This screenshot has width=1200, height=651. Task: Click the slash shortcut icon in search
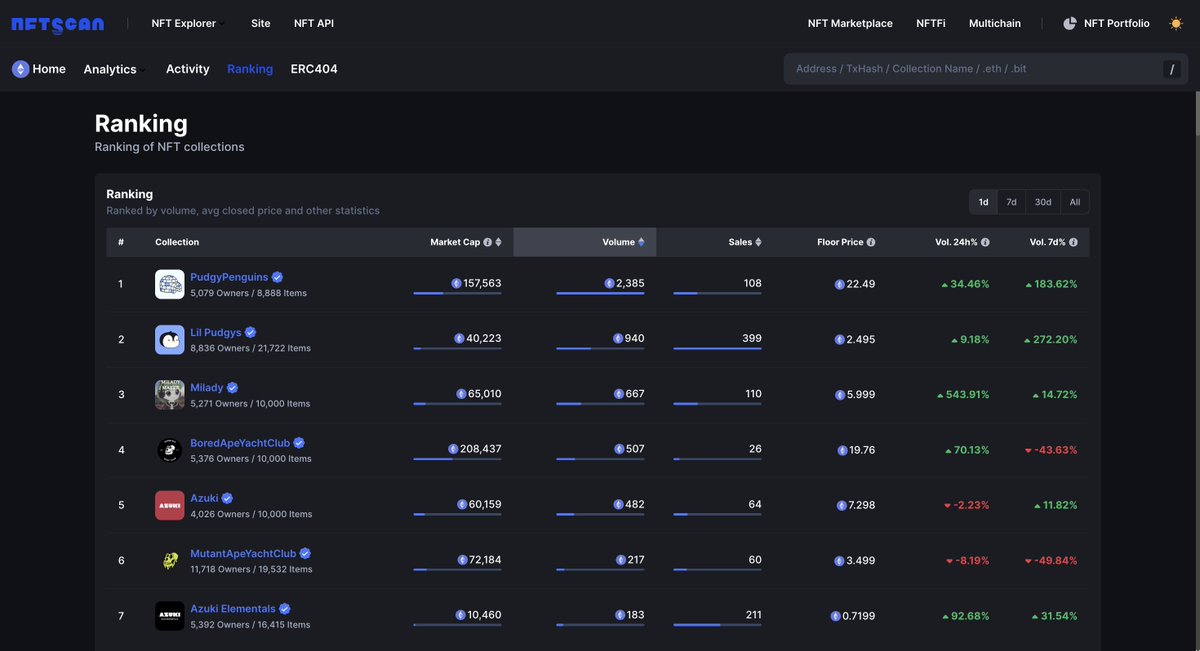pyautogui.click(x=1171, y=69)
